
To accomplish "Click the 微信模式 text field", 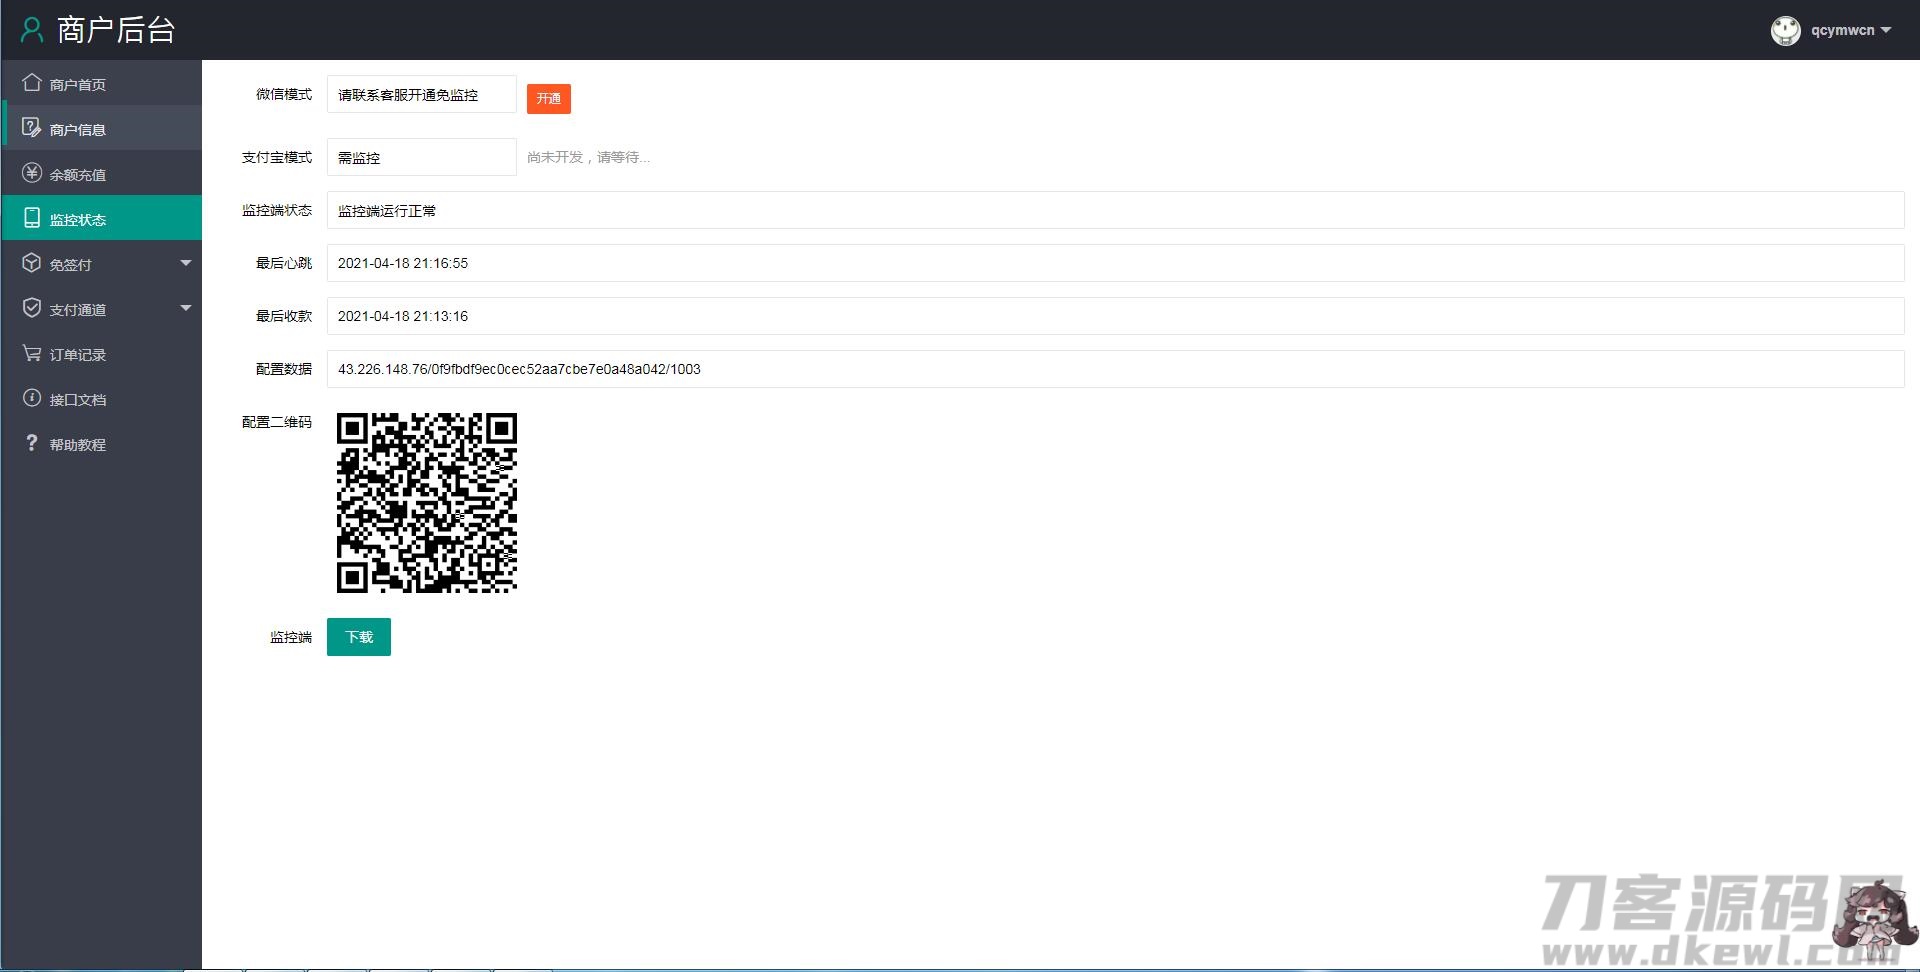I will 421,95.
